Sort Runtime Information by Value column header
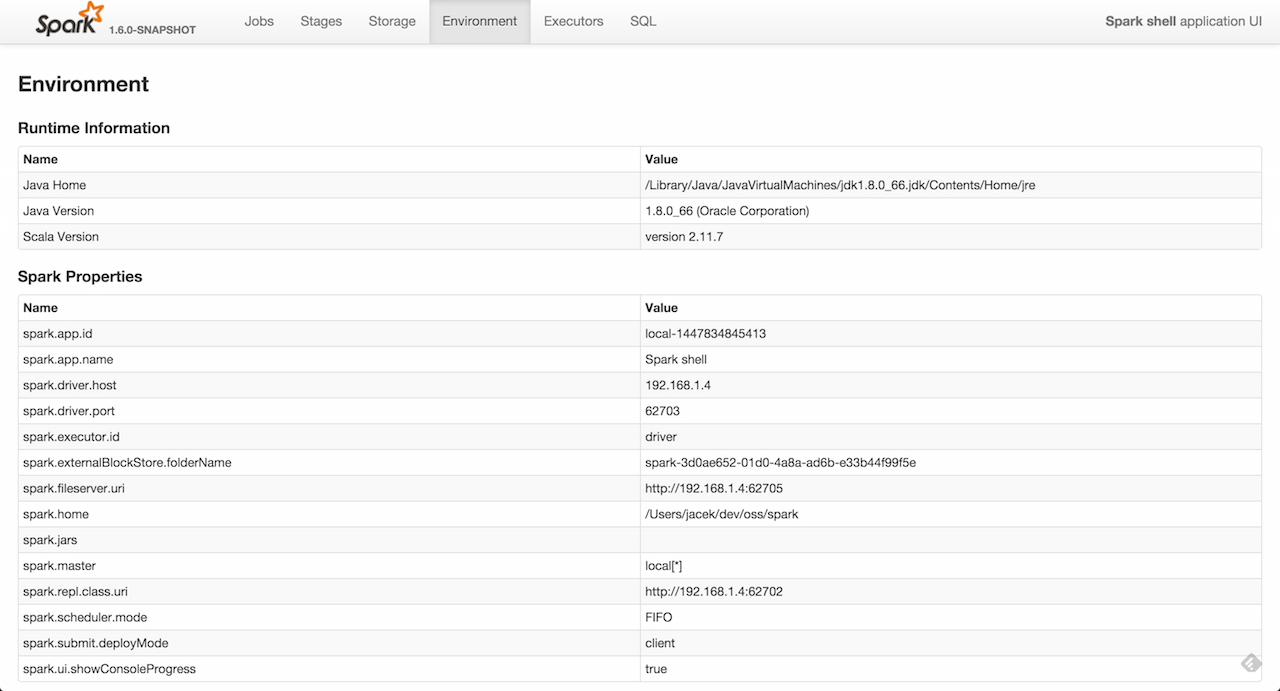This screenshot has width=1280, height=691. click(661, 159)
